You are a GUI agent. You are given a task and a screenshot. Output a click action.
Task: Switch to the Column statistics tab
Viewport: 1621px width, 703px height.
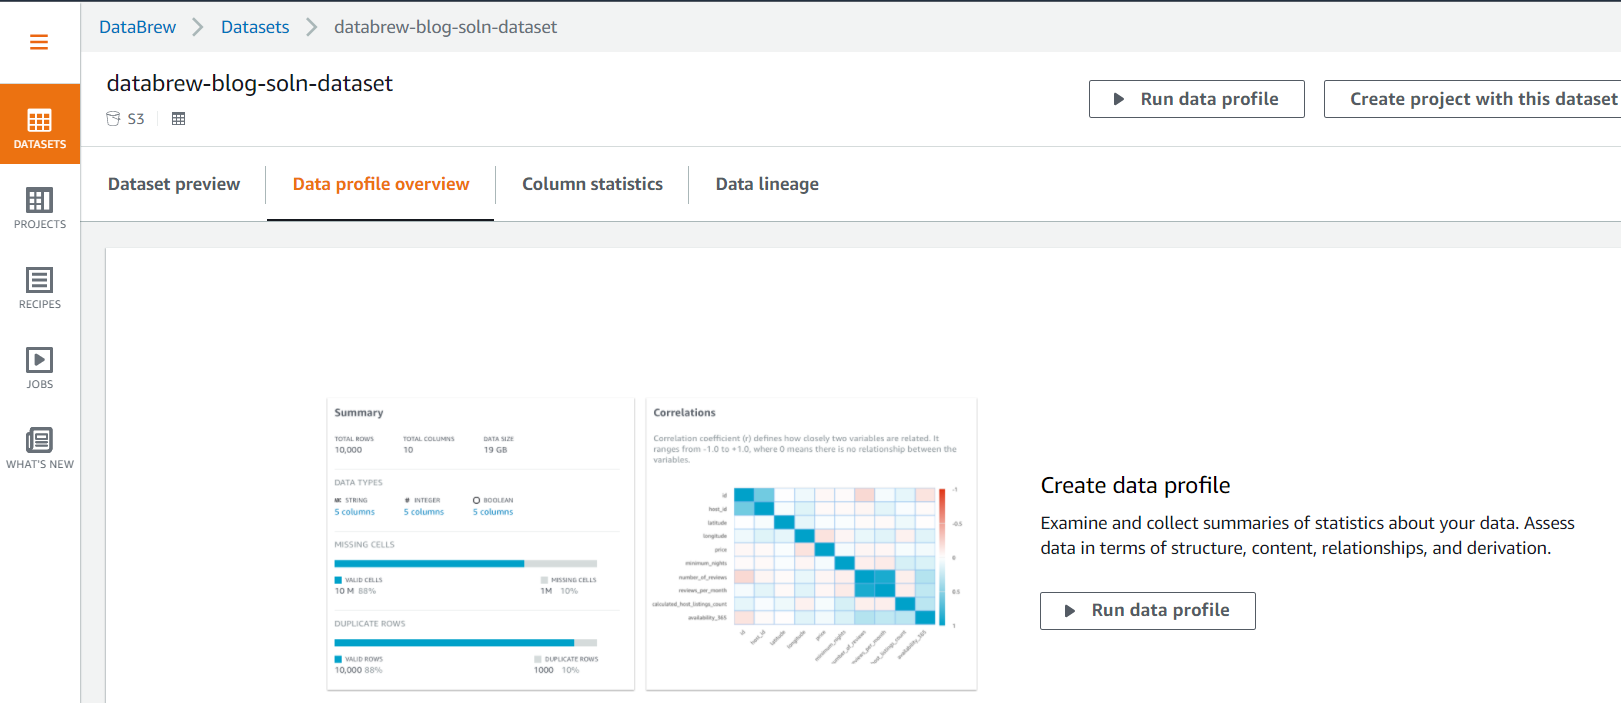(x=592, y=184)
